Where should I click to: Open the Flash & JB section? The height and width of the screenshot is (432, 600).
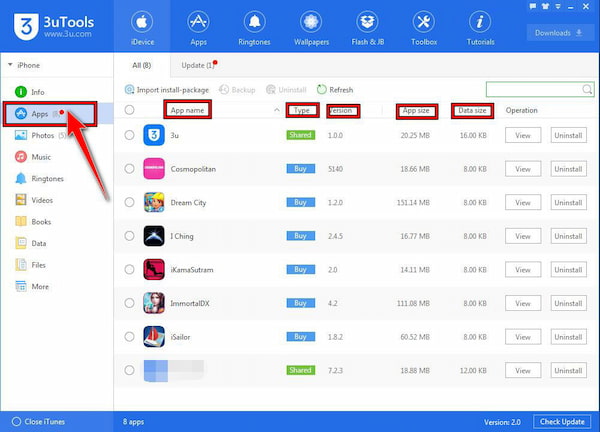[x=367, y=28]
